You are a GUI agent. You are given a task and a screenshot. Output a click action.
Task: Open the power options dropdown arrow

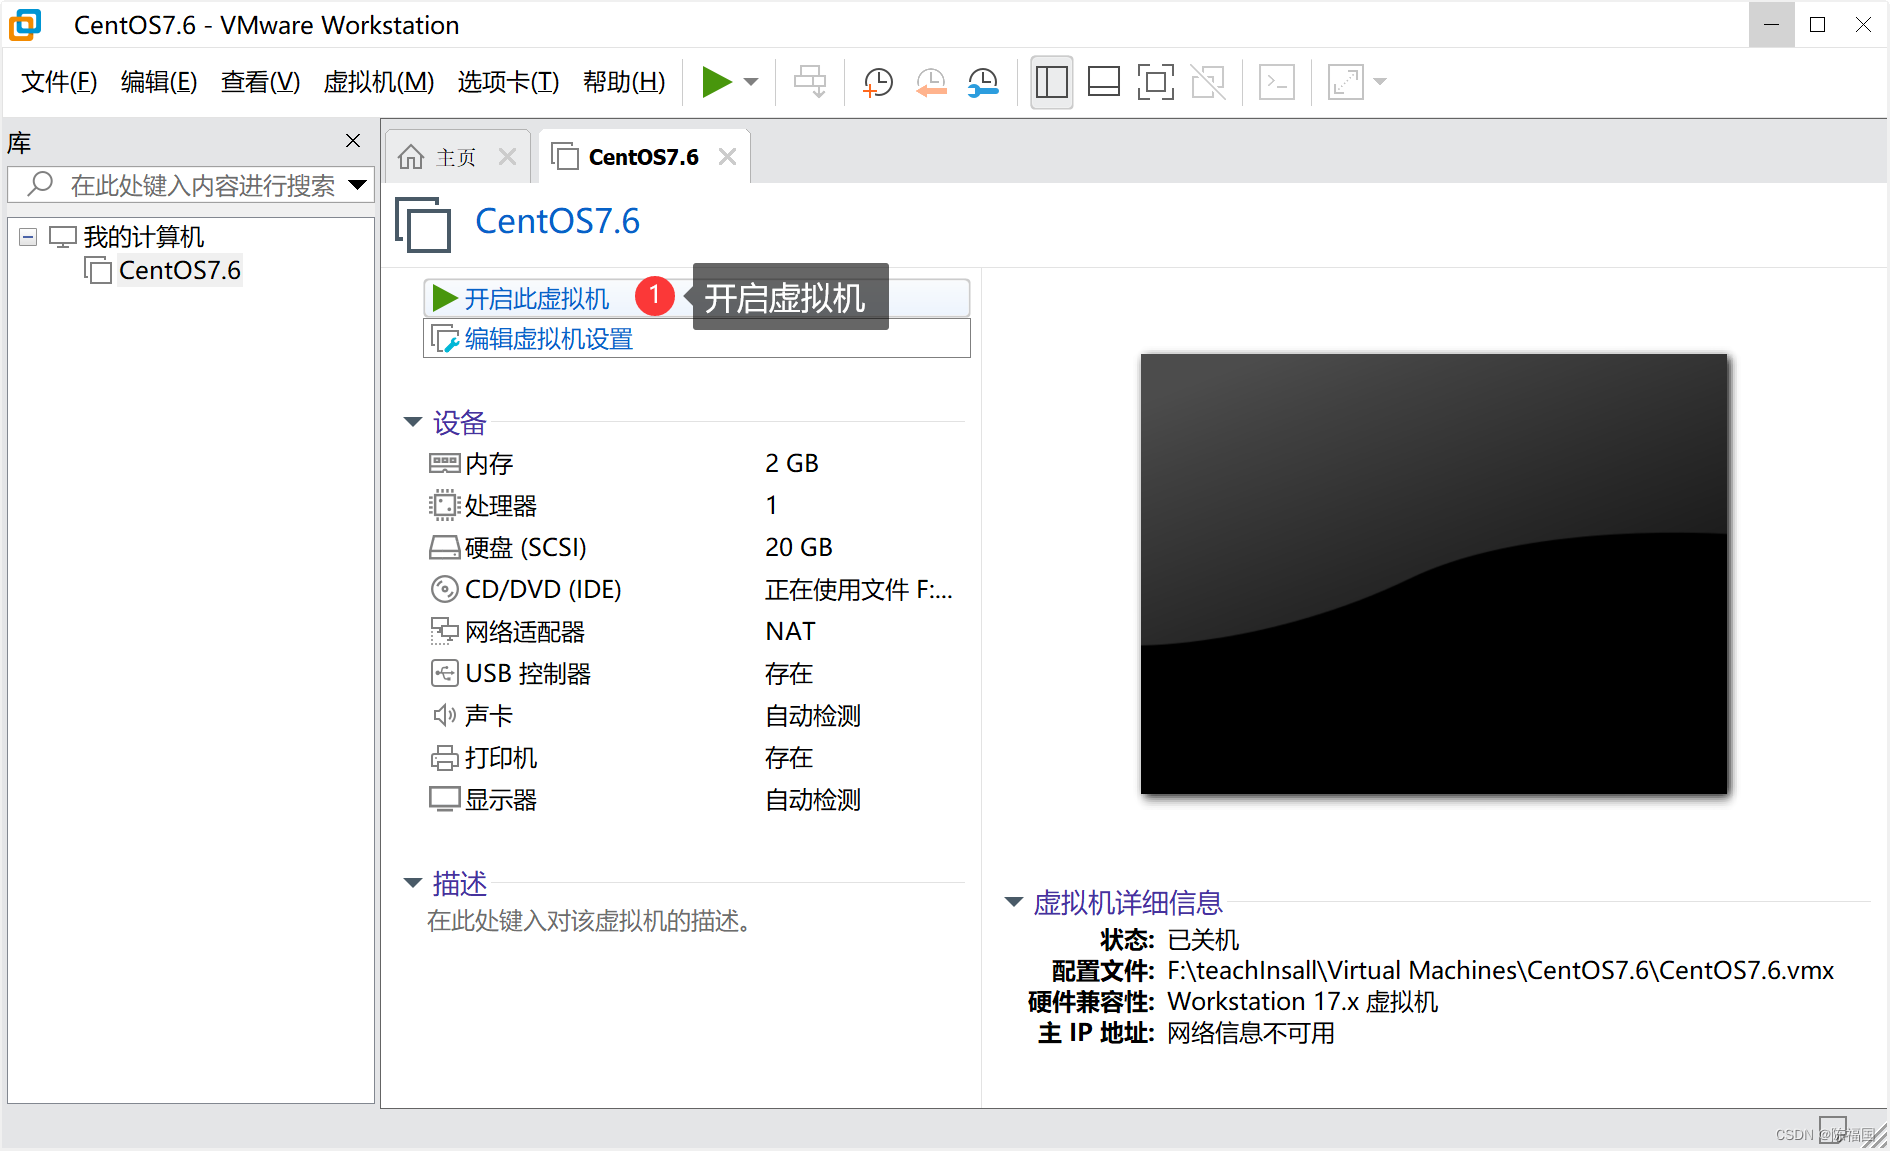[752, 82]
